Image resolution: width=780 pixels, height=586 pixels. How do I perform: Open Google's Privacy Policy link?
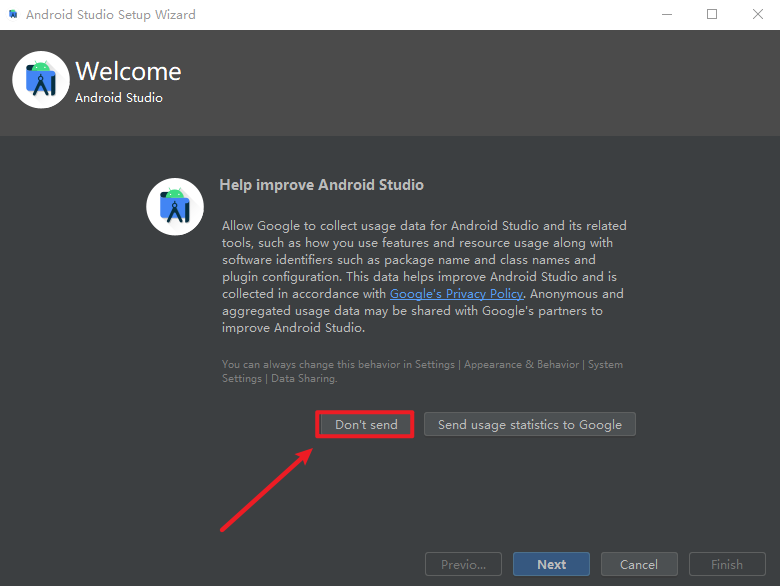point(456,294)
